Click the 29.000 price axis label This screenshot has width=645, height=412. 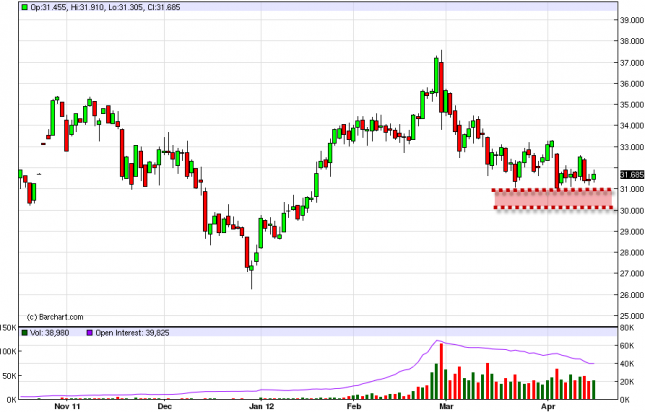click(x=631, y=231)
